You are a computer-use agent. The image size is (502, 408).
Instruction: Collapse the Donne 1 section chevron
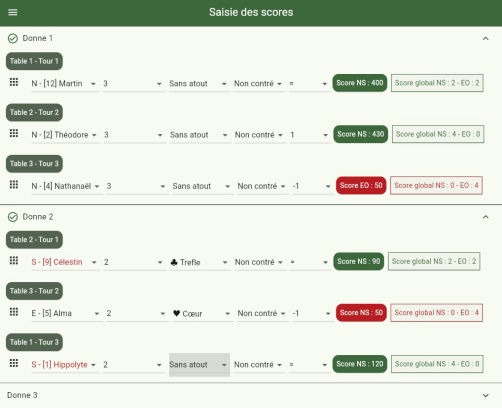485,39
